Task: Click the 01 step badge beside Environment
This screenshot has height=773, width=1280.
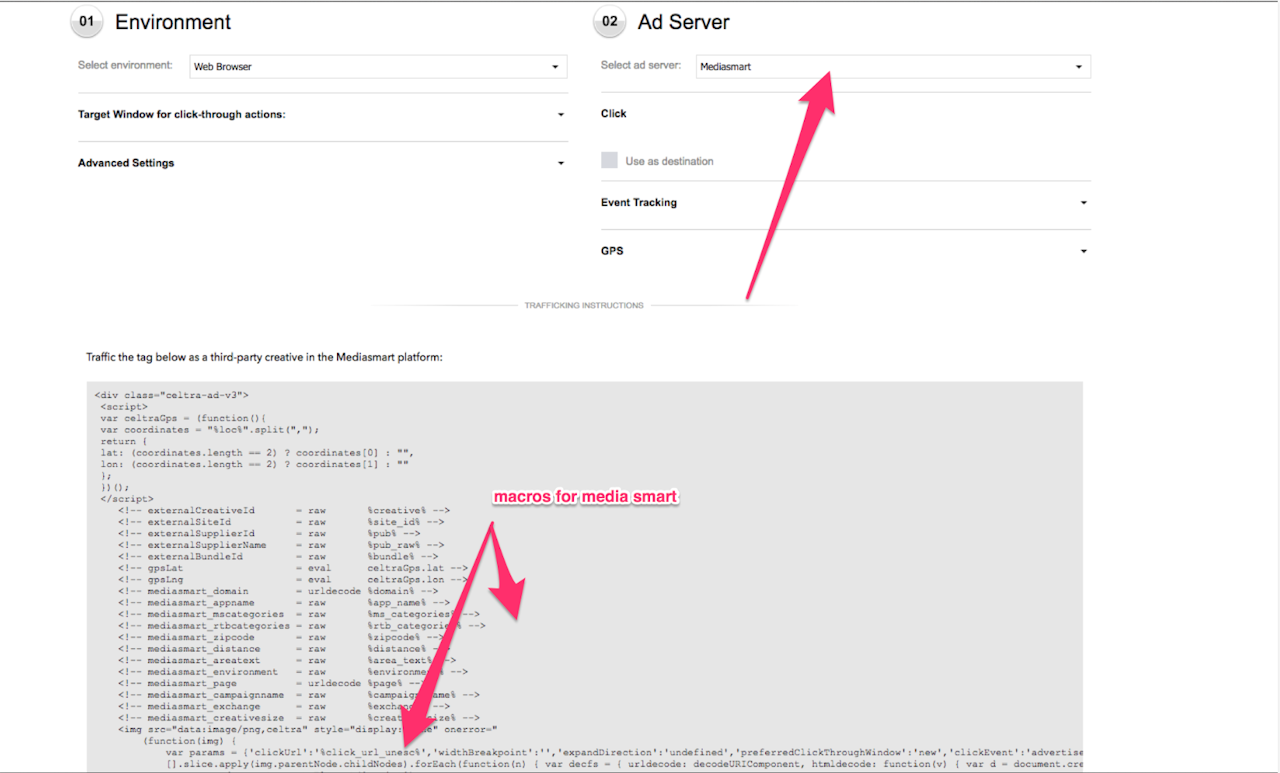Action: tap(86, 22)
